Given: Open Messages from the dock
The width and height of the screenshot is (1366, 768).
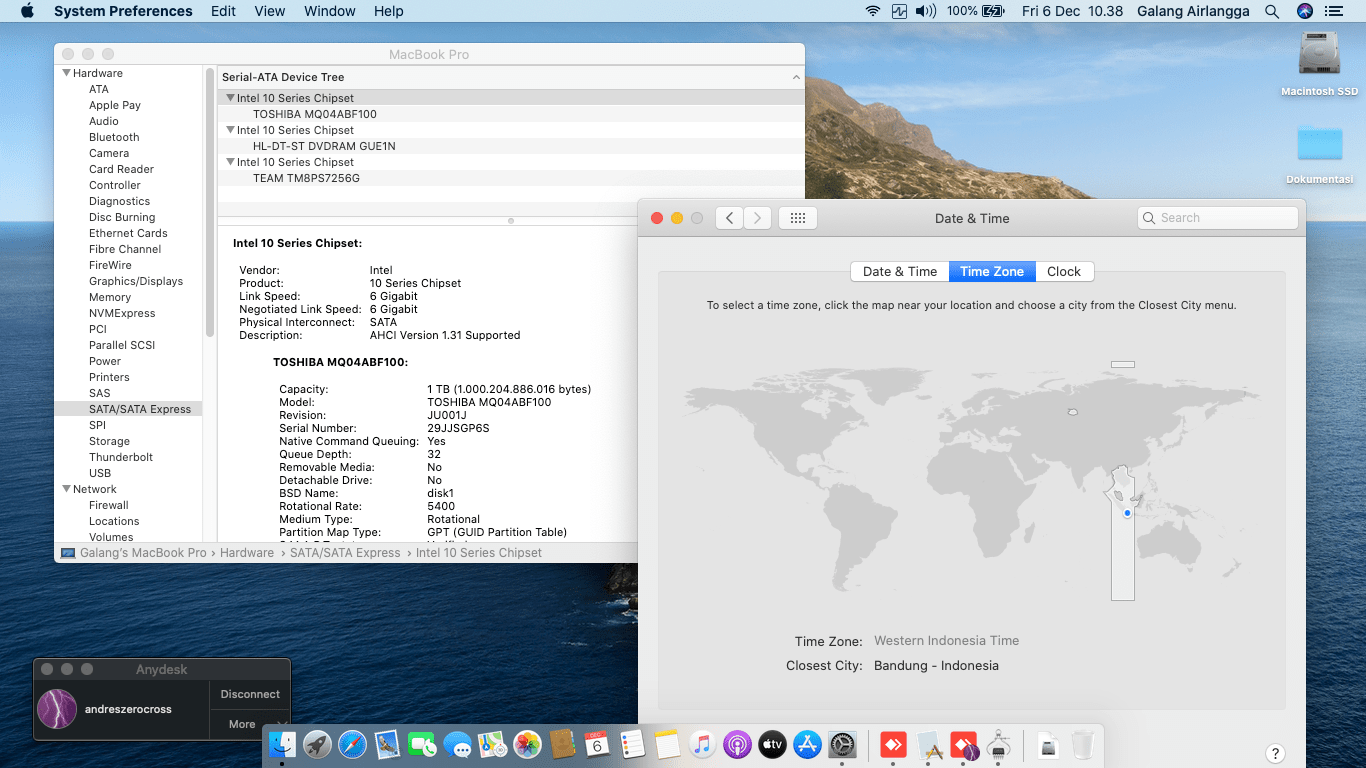Looking at the screenshot, I should coord(458,744).
